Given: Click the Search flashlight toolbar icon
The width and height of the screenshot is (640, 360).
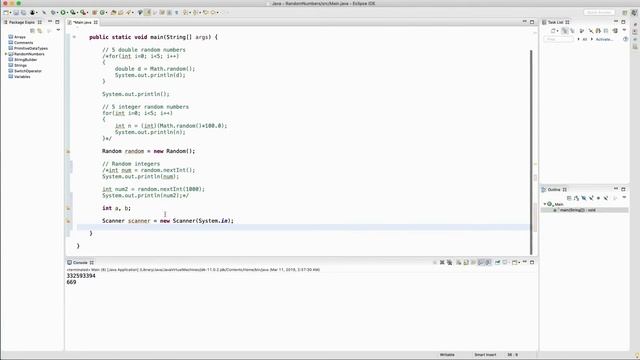Looking at the screenshot, I should point(128,13).
